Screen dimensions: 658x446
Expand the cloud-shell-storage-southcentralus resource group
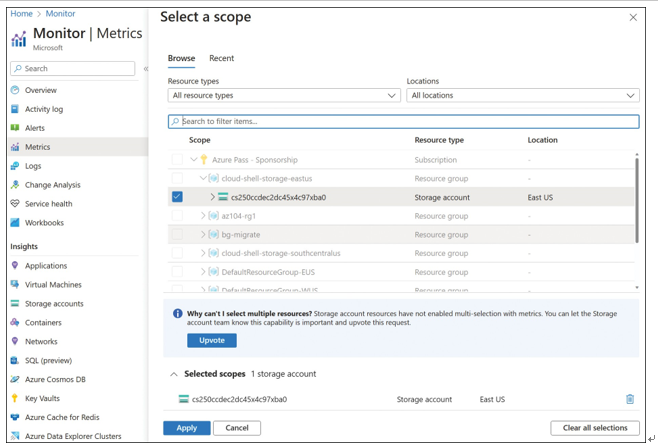tap(203, 253)
